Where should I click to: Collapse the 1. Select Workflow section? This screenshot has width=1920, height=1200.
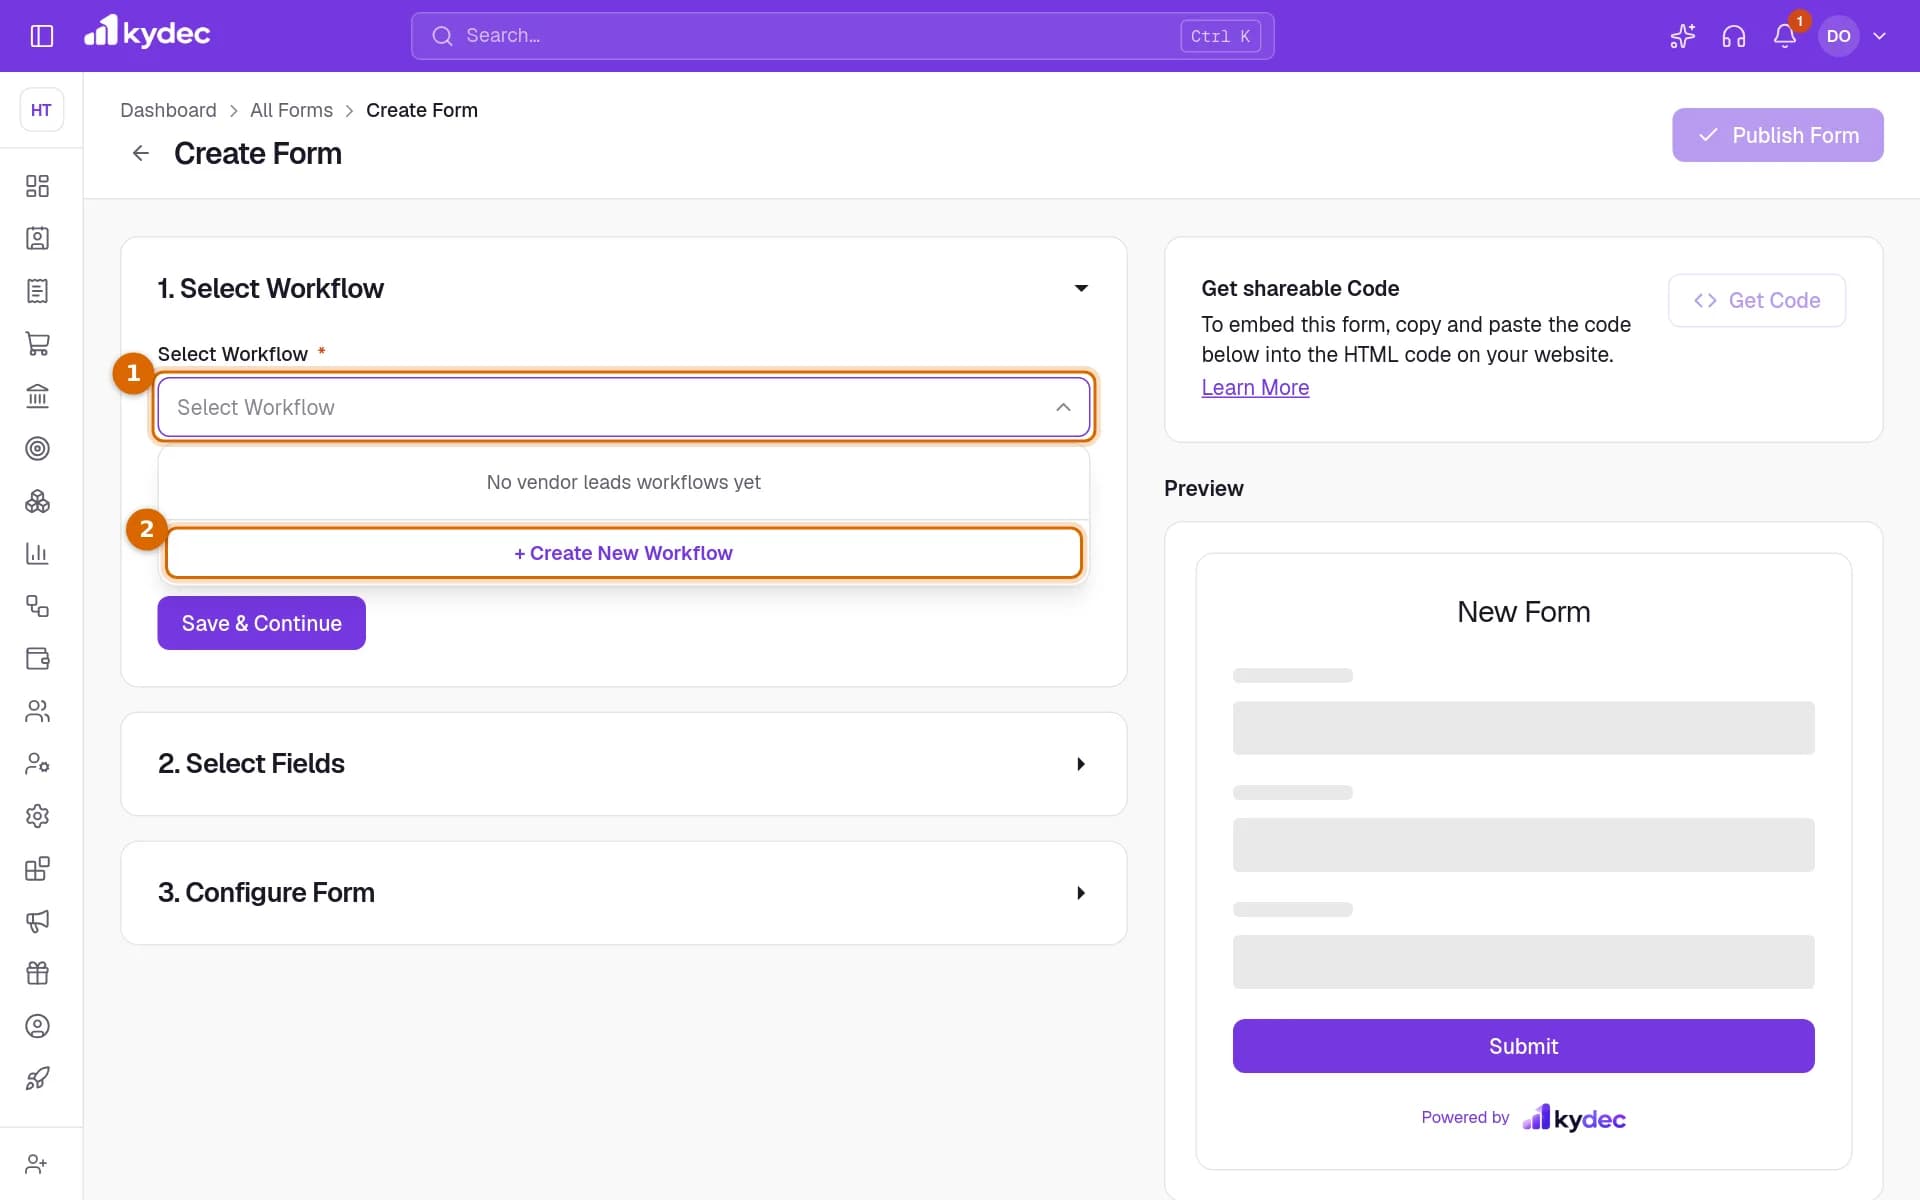tap(1081, 288)
